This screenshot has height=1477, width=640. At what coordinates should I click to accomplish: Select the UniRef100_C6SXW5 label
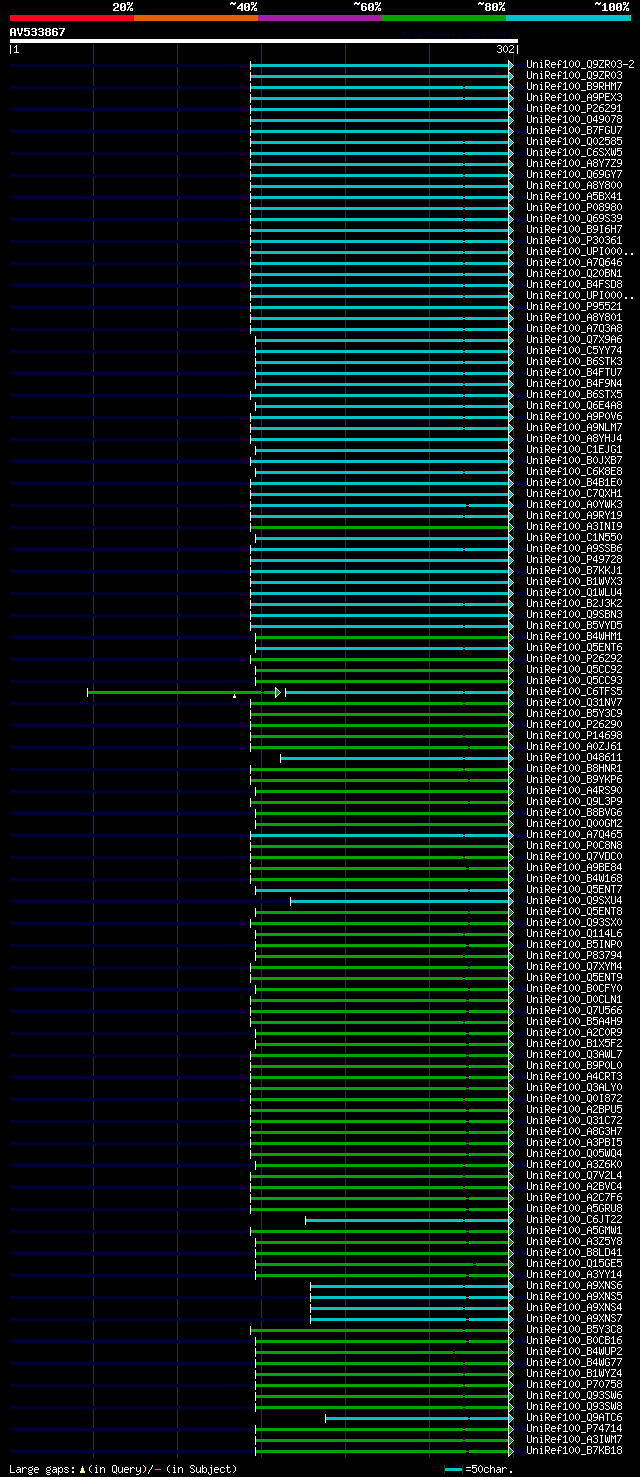pyautogui.click(x=574, y=152)
